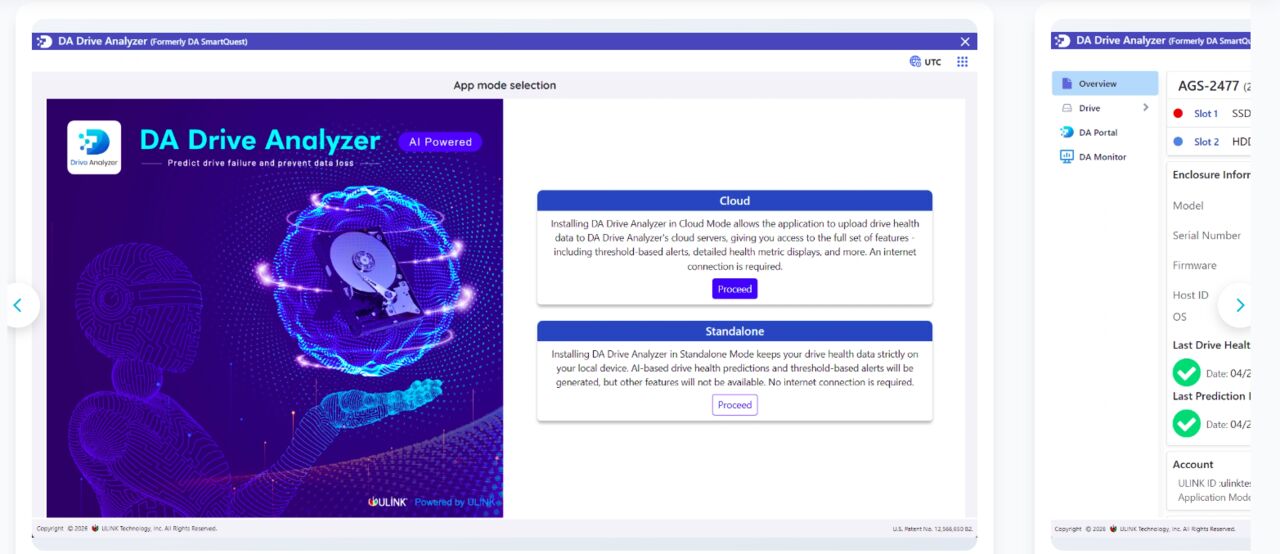Click the Host ID field label
This screenshot has width=1280, height=554.
point(1191,296)
